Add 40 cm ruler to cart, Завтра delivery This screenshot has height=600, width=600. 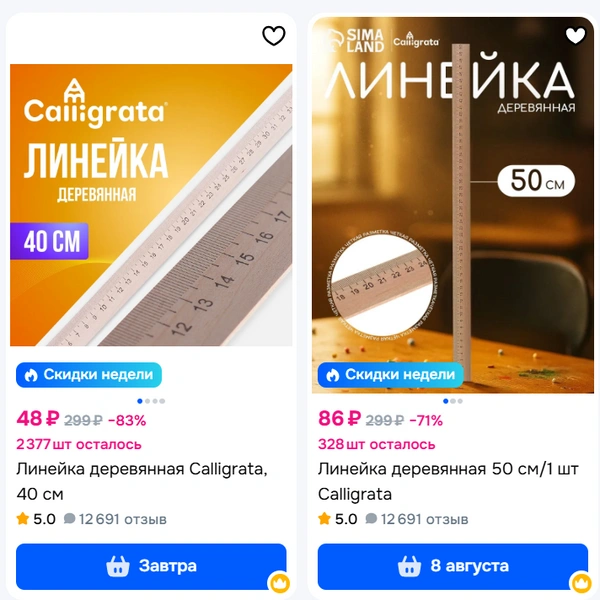coord(151,566)
